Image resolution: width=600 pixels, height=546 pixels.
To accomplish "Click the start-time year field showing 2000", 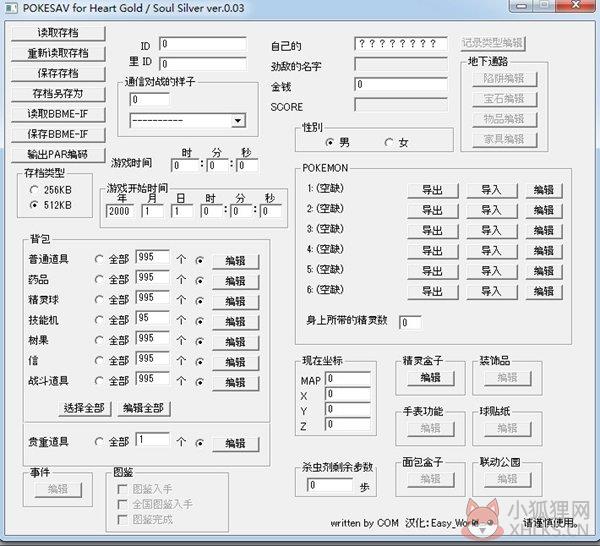I will [120, 211].
